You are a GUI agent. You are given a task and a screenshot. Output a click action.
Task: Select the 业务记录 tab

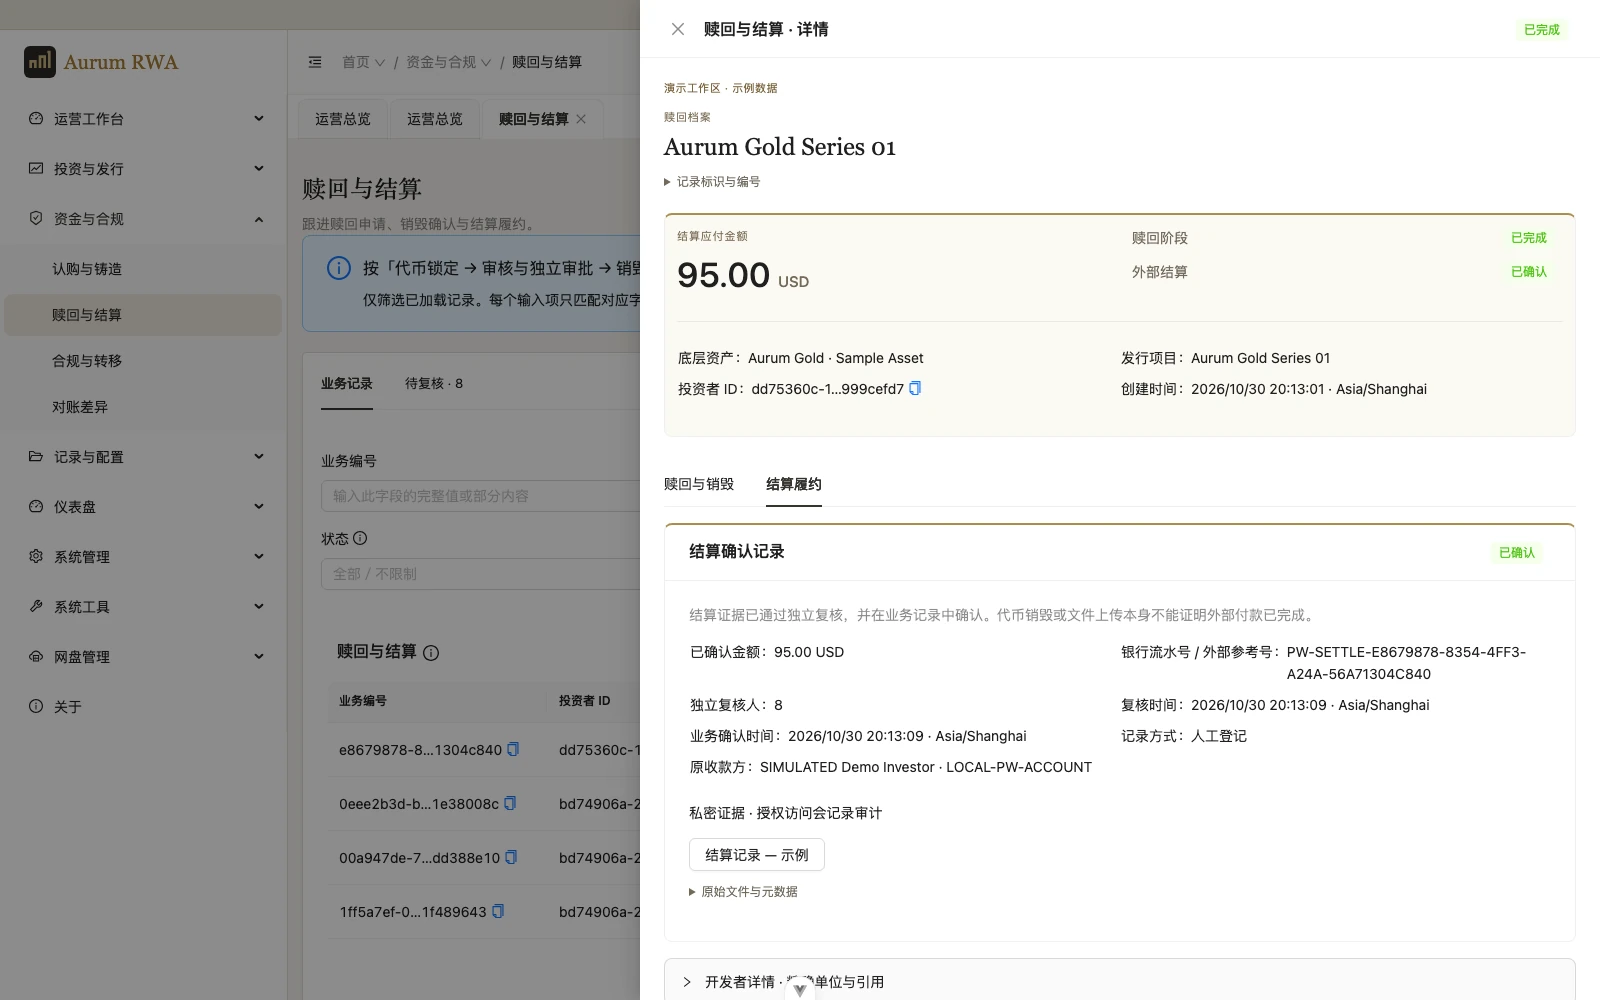click(347, 383)
